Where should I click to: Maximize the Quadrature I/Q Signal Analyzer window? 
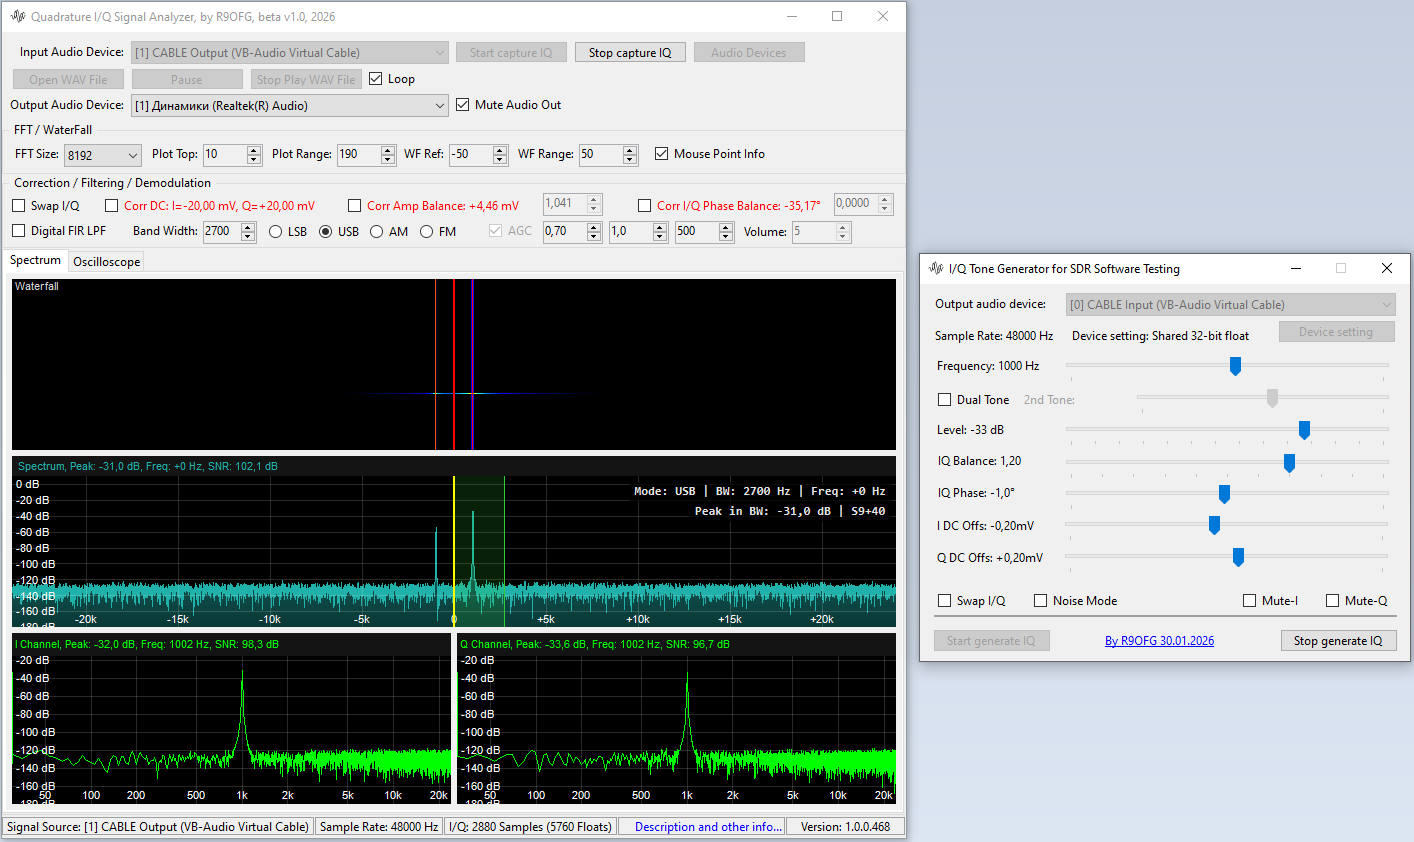coord(837,16)
